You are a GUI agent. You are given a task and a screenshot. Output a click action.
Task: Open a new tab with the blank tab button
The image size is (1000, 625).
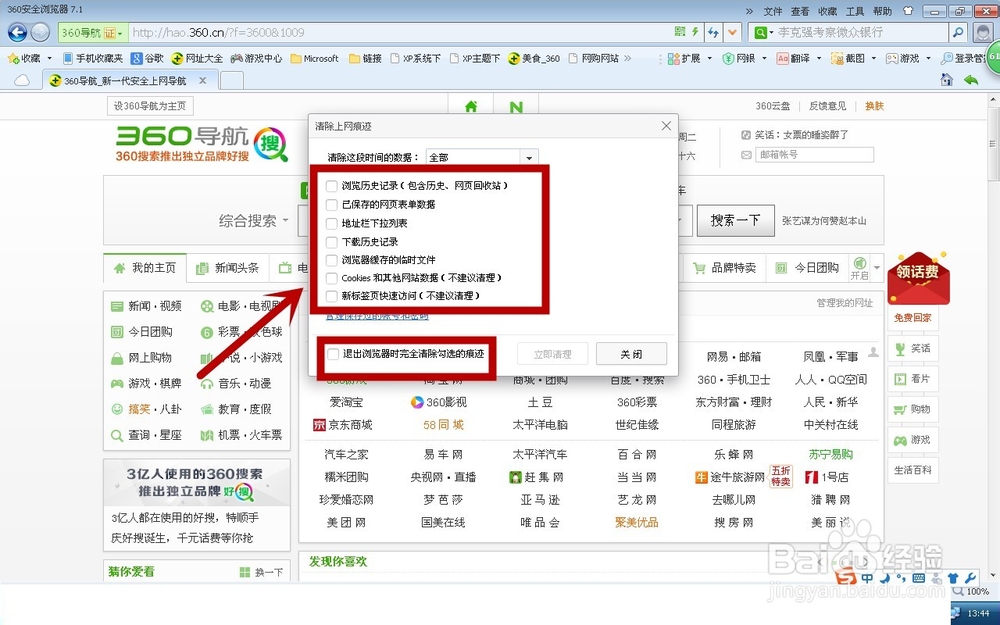pyautogui.click(x=232, y=80)
